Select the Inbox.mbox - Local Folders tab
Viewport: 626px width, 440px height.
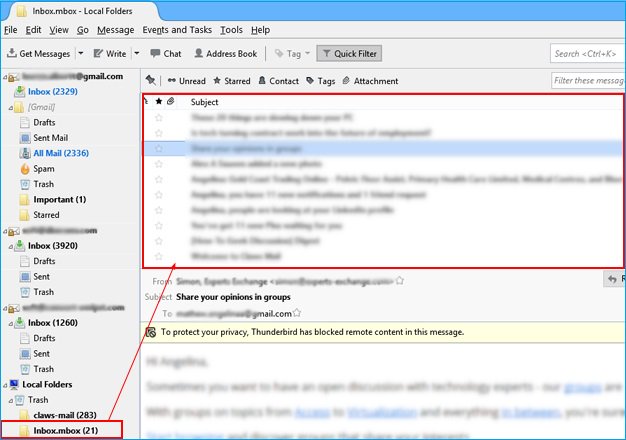80,11
